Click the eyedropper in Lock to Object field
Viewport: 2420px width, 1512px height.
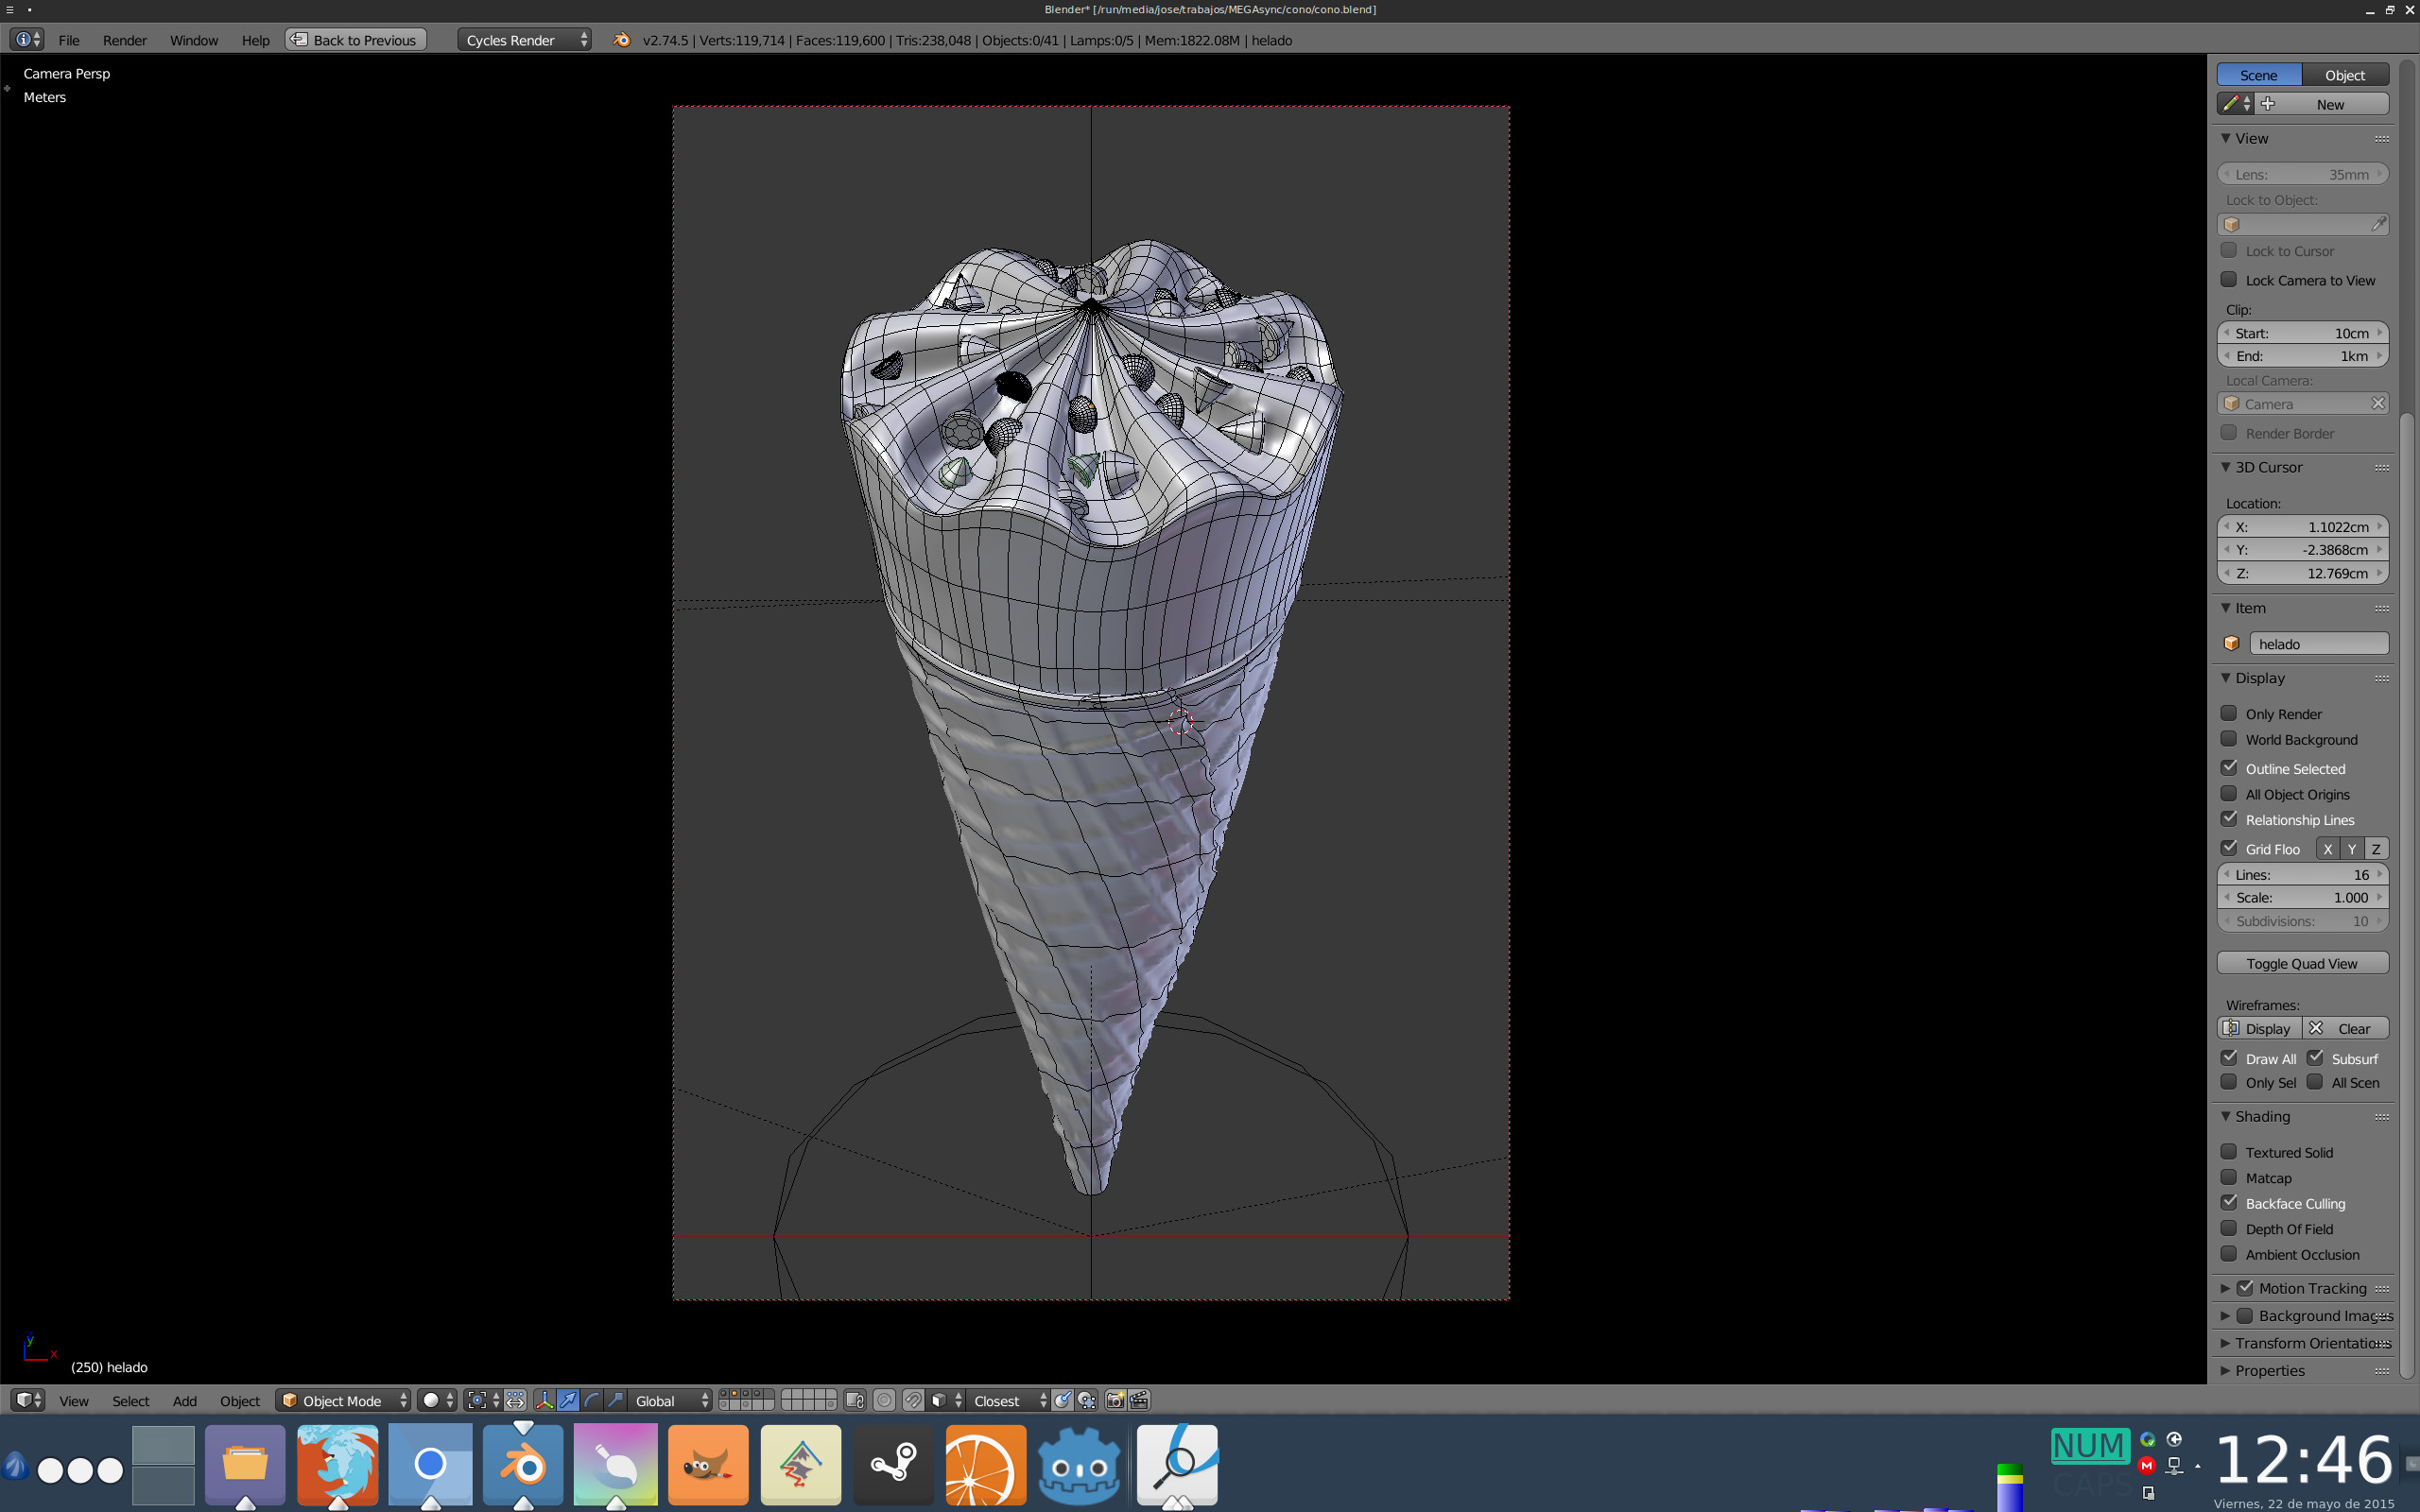click(x=2378, y=224)
